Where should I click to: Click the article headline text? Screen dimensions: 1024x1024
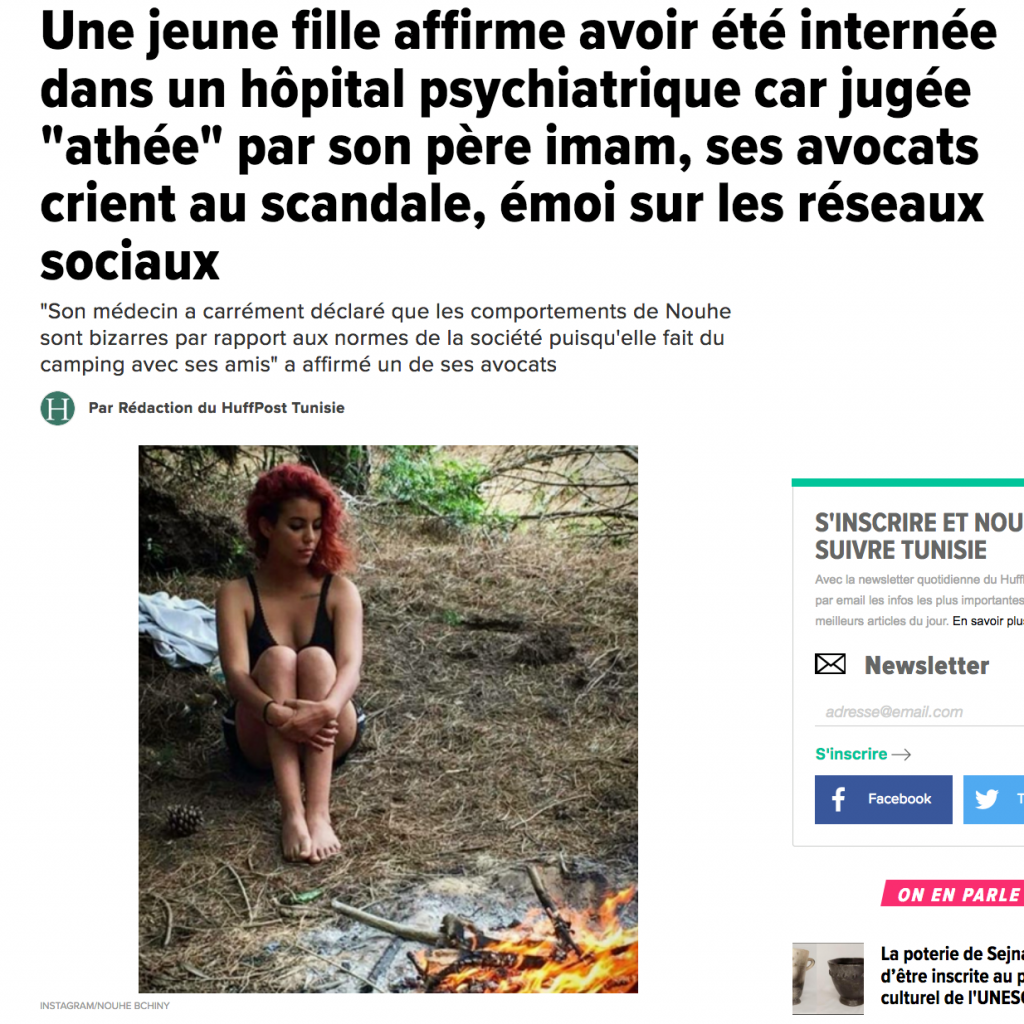pyautogui.click(x=519, y=146)
